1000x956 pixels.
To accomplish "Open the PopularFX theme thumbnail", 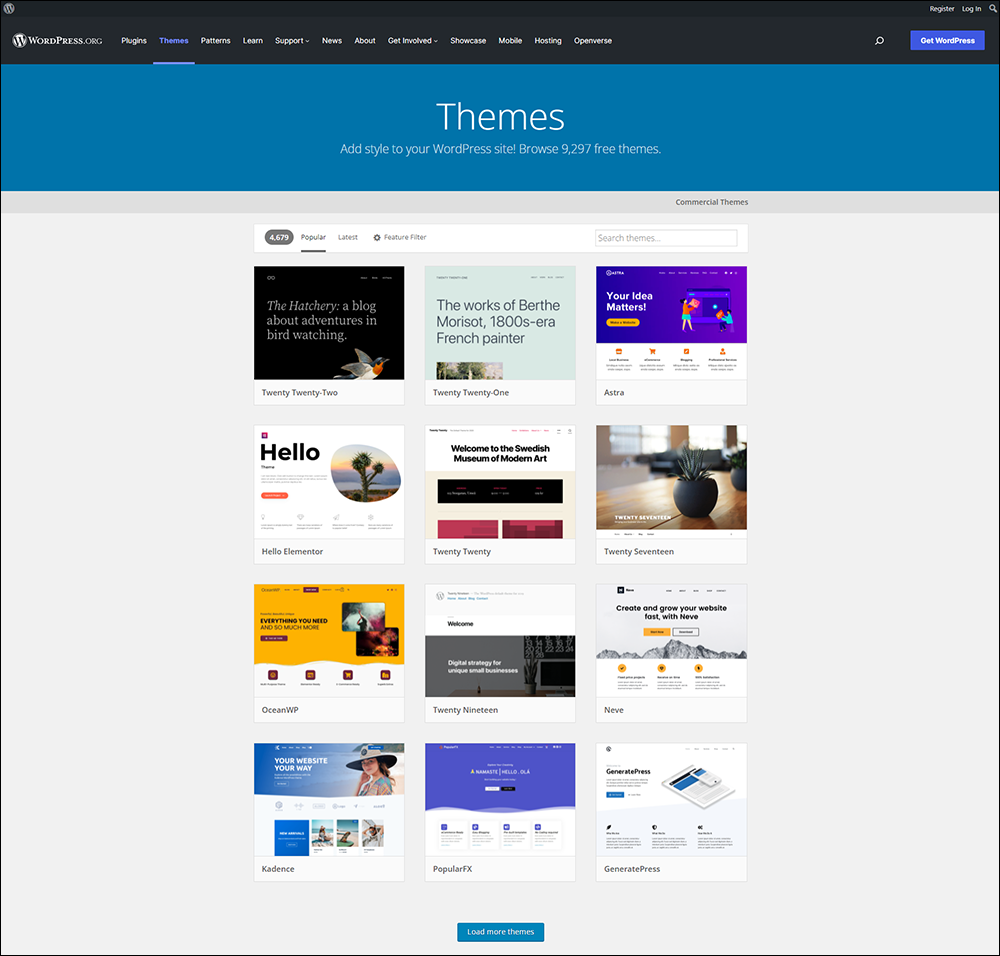I will pyautogui.click(x=500, y=799).
